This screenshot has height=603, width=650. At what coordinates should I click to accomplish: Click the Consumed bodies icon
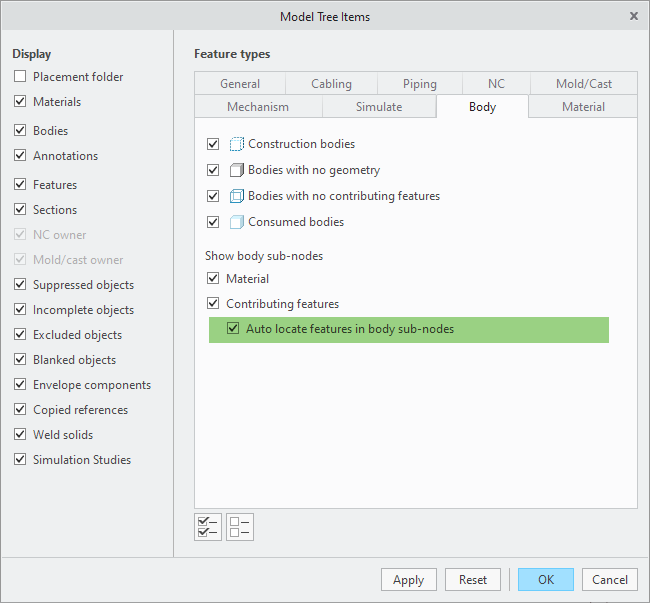[237, 222]
